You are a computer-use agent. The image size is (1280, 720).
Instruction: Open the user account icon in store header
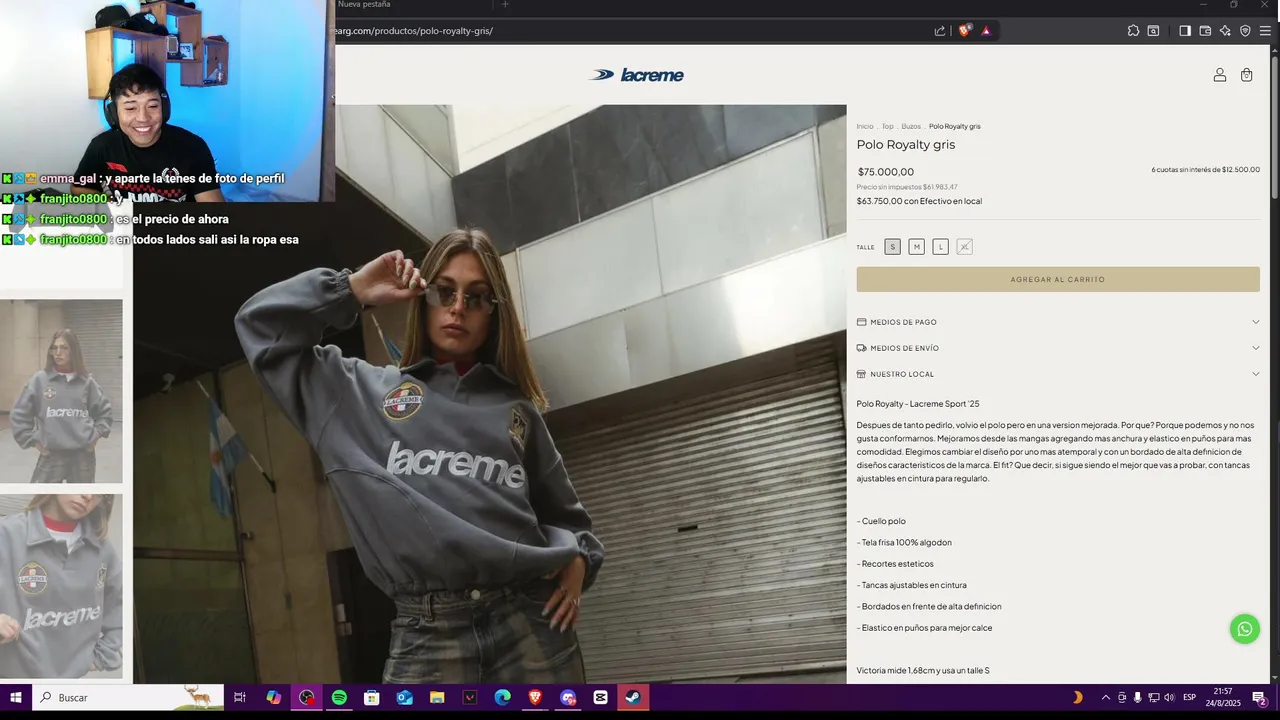(1219, 75)
